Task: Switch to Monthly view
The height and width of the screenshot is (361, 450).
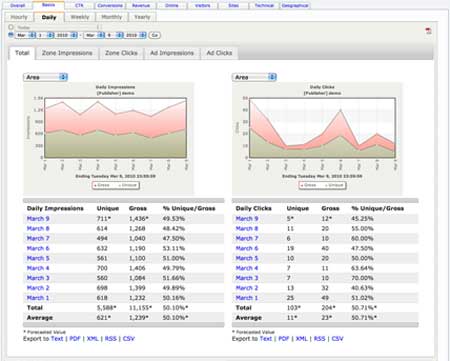Action: pyautogui.click(x=112, y=17)
